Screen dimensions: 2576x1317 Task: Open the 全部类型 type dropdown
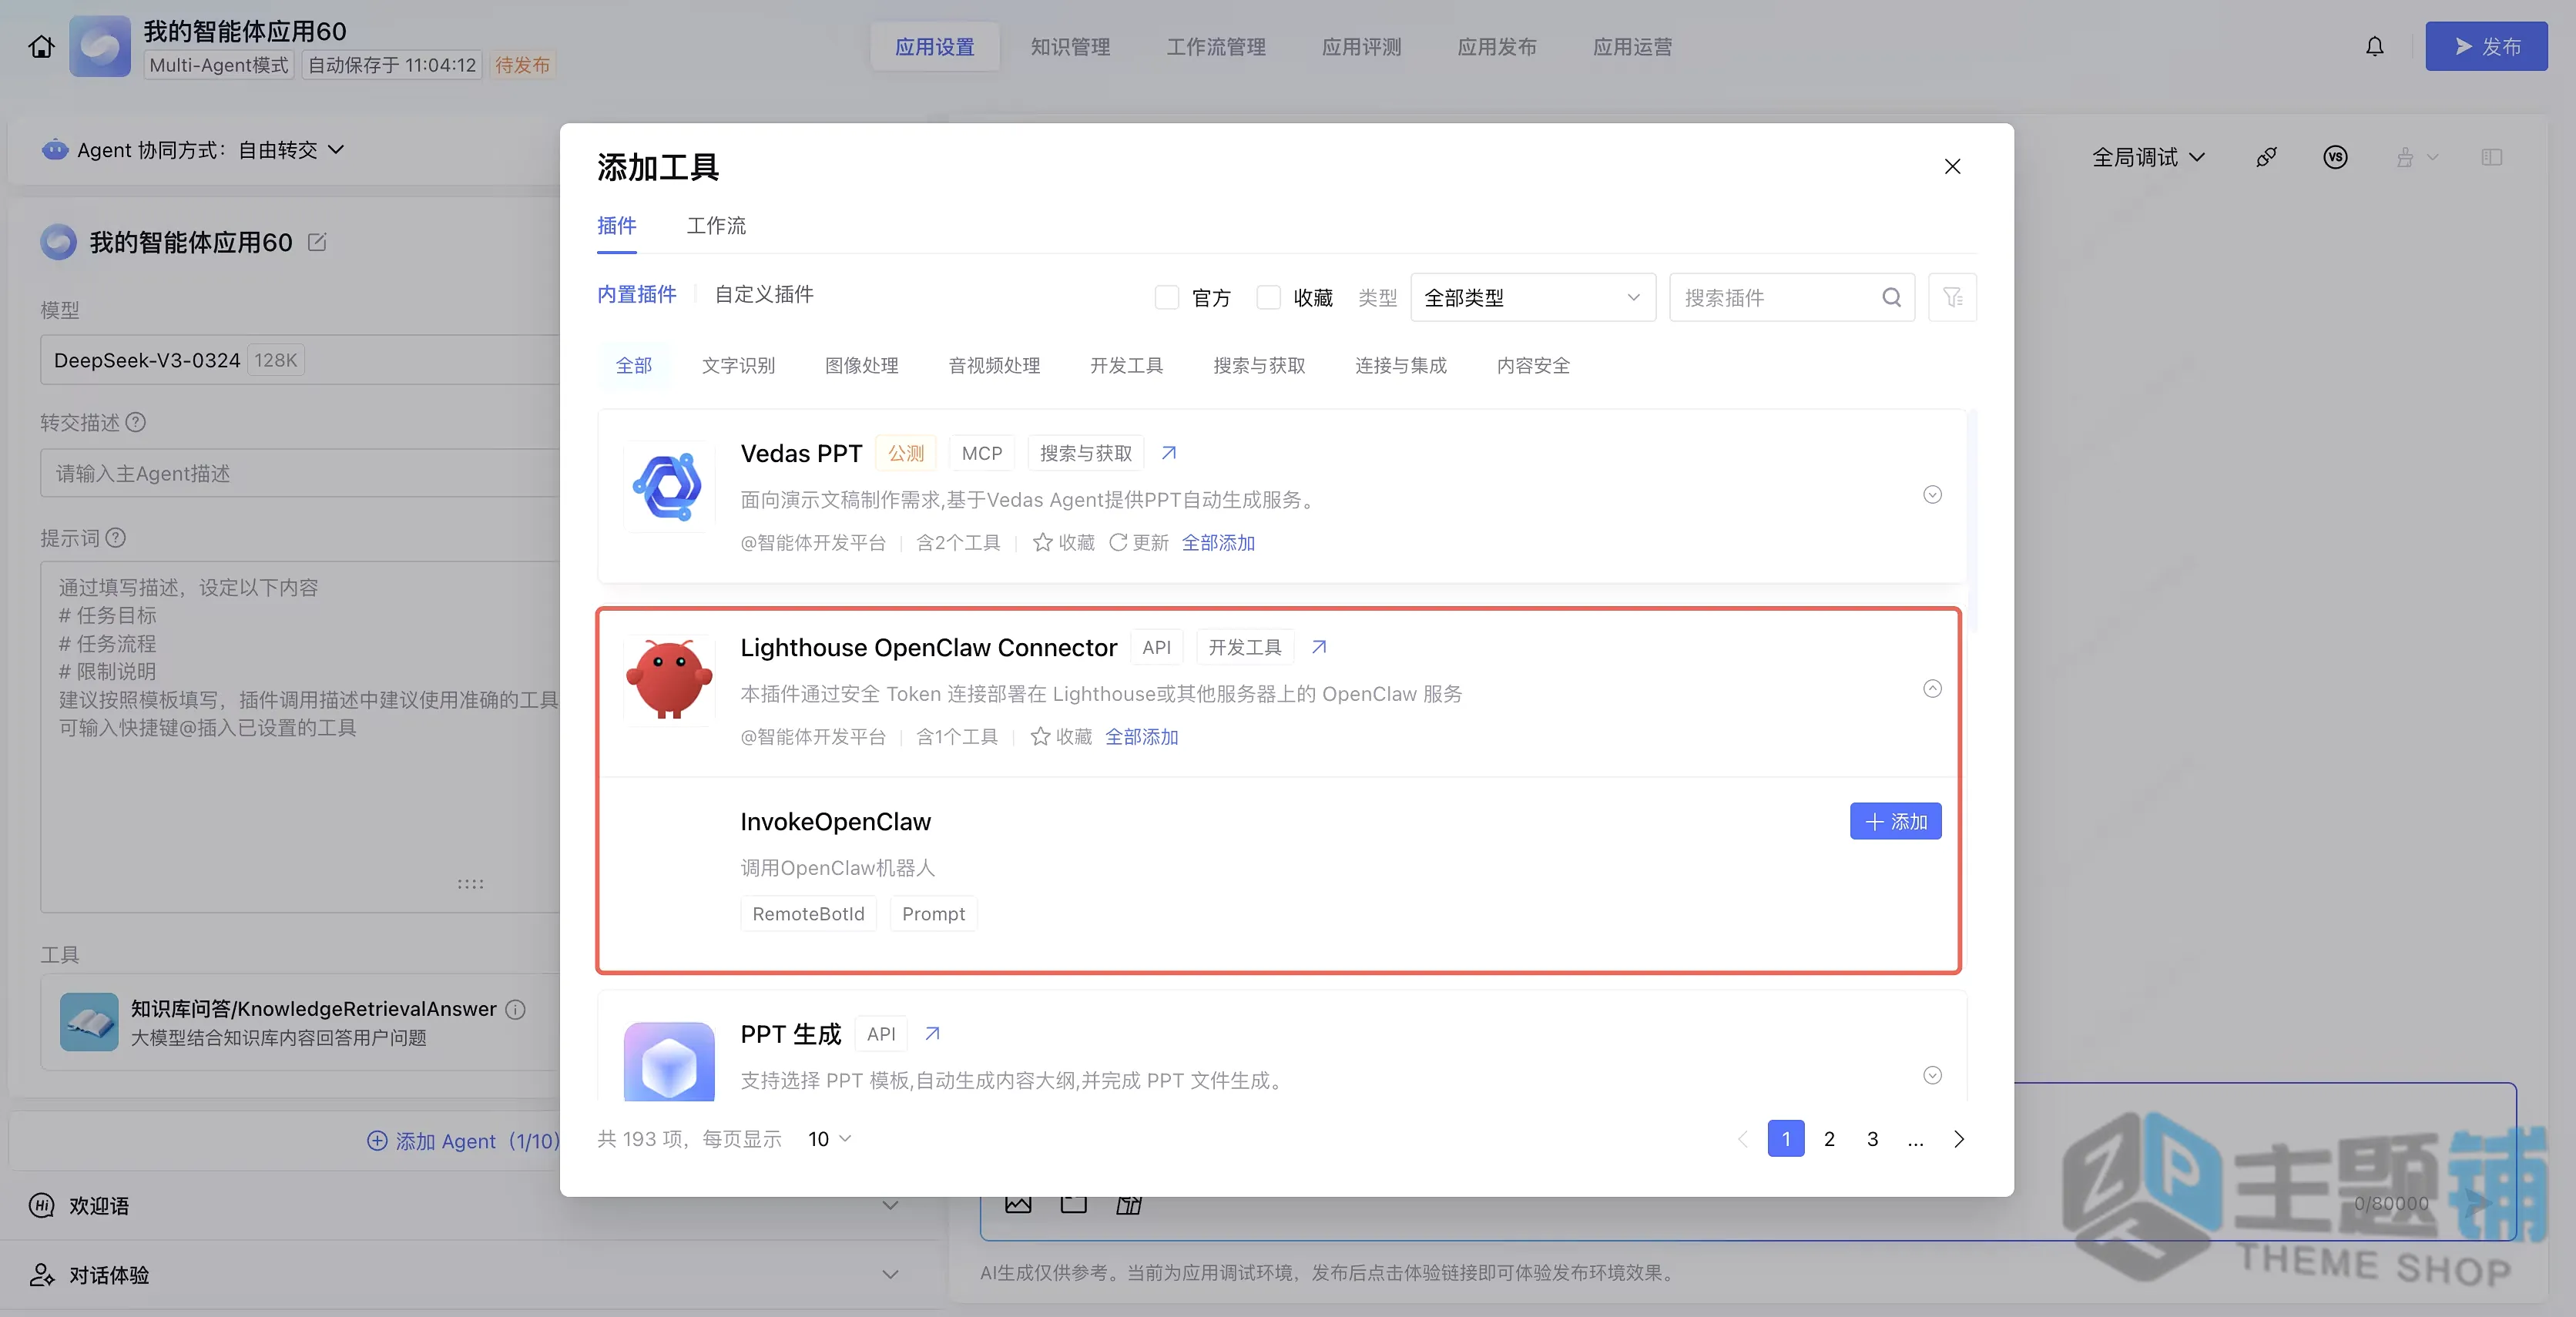coord(1532,297)
